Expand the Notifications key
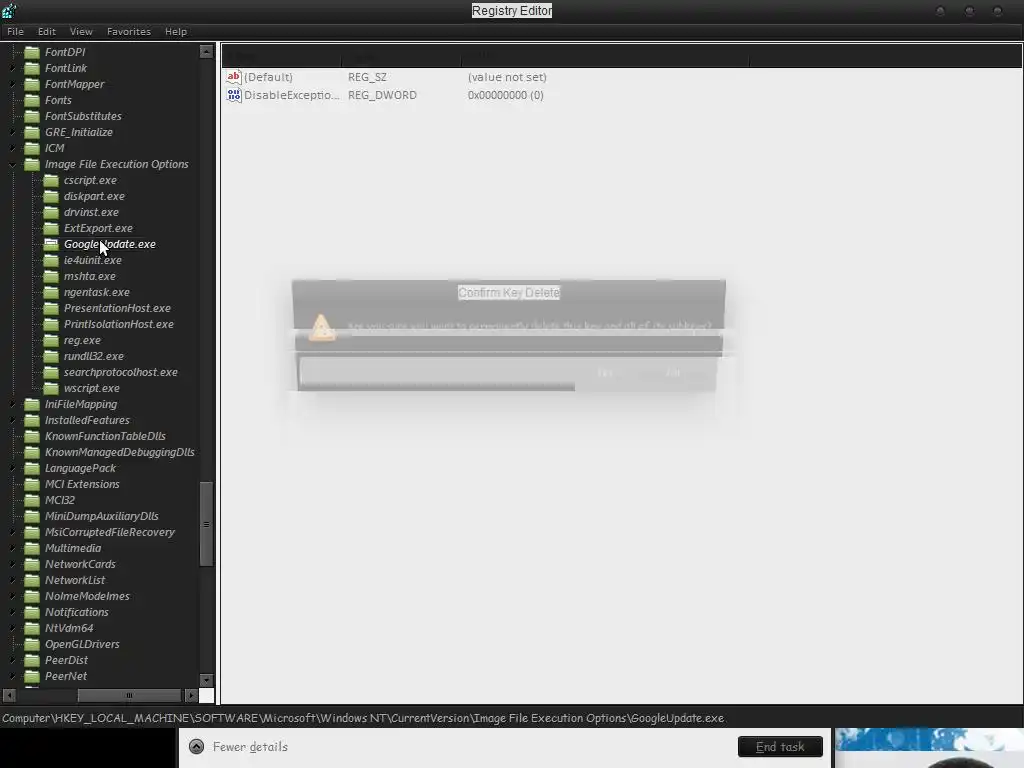 click(x=12, y=612)
